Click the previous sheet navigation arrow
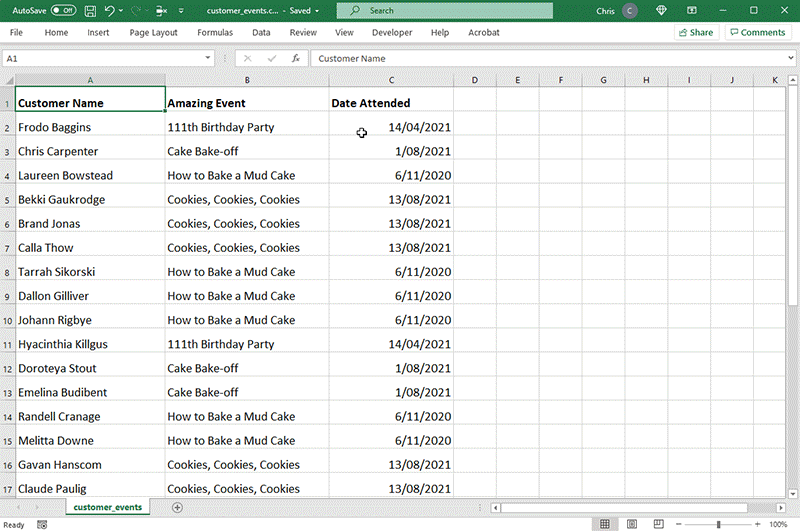This screenshot has width=800, height=531. pos(19,507)
